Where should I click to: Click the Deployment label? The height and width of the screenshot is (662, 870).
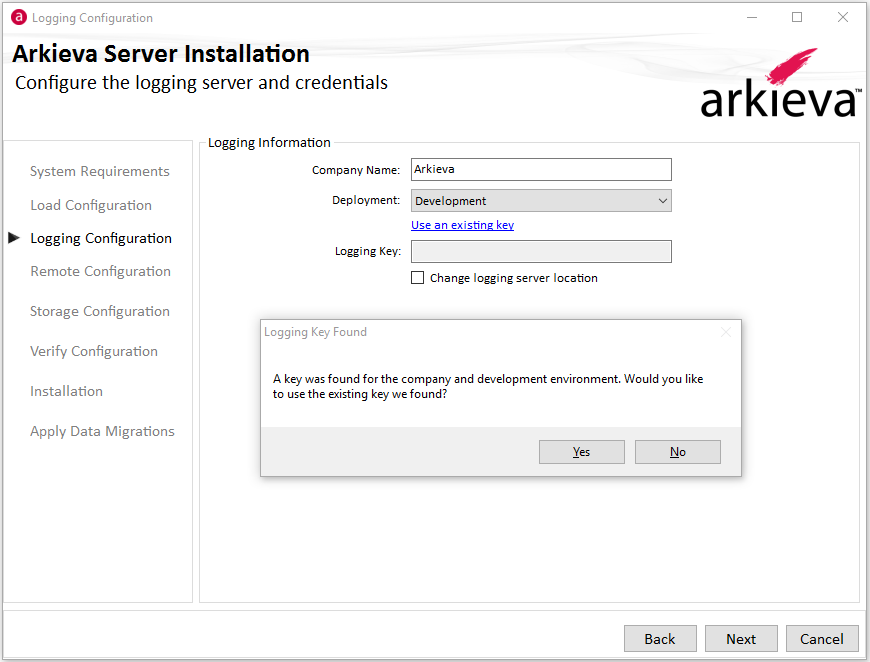point(366,200)
